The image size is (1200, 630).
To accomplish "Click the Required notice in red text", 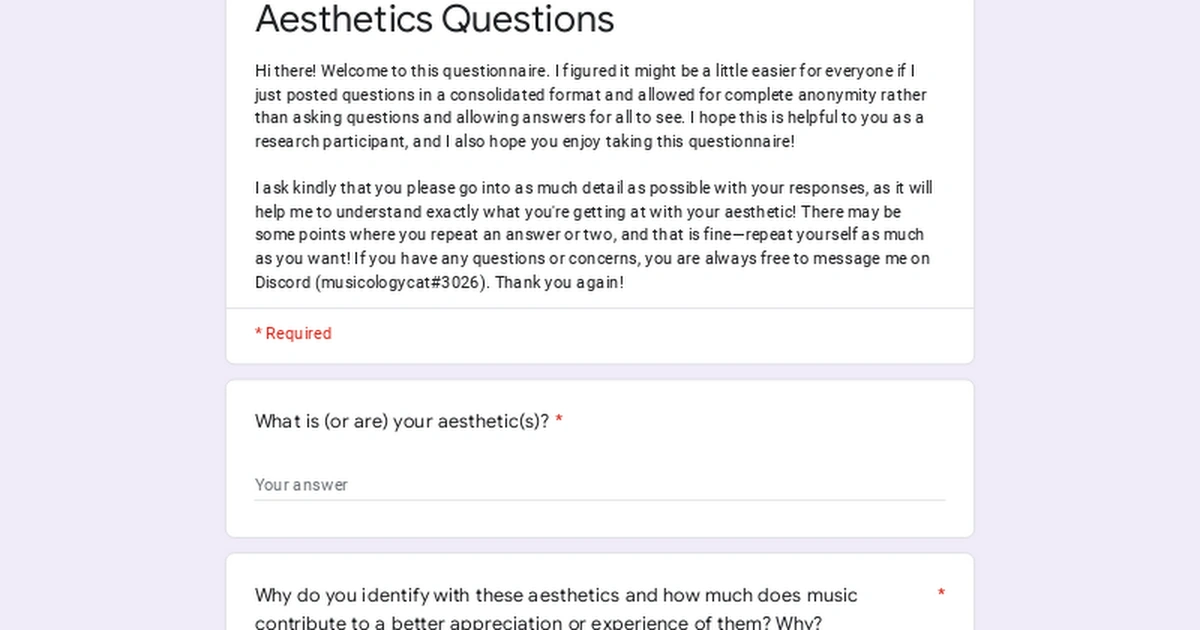I will coord(293,333).
